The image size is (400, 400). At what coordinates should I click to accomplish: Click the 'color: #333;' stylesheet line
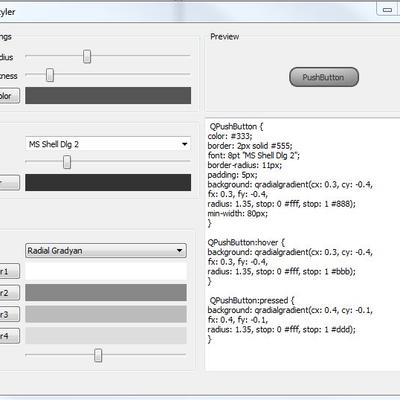click(x=230, y=136)
